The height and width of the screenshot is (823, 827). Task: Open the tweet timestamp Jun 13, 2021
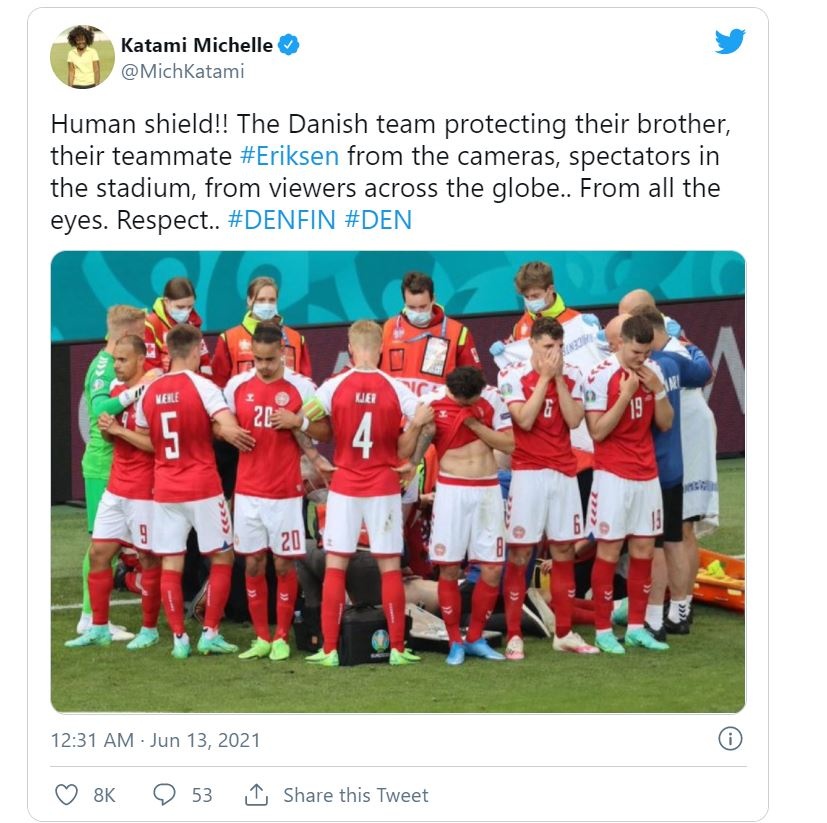pos(156,740)
